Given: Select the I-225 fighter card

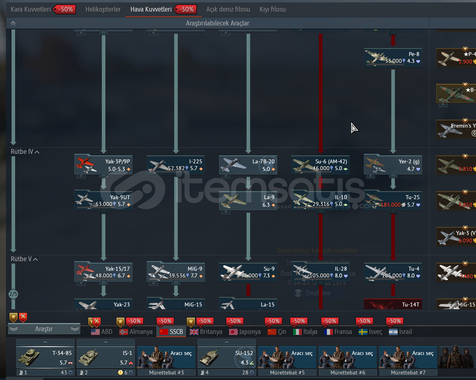Looking at the screenshot, I should (x=176, y=165).
